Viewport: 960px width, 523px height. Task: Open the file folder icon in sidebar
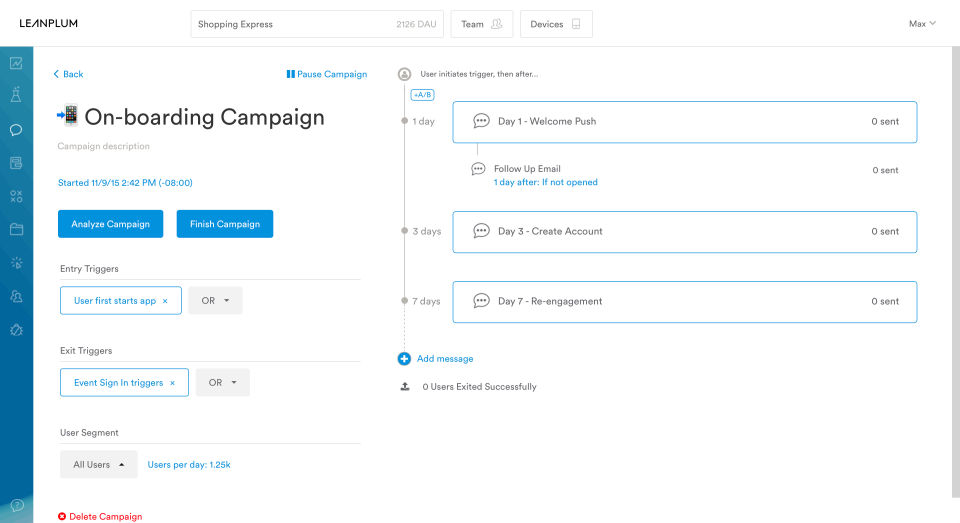pos(16,229)
